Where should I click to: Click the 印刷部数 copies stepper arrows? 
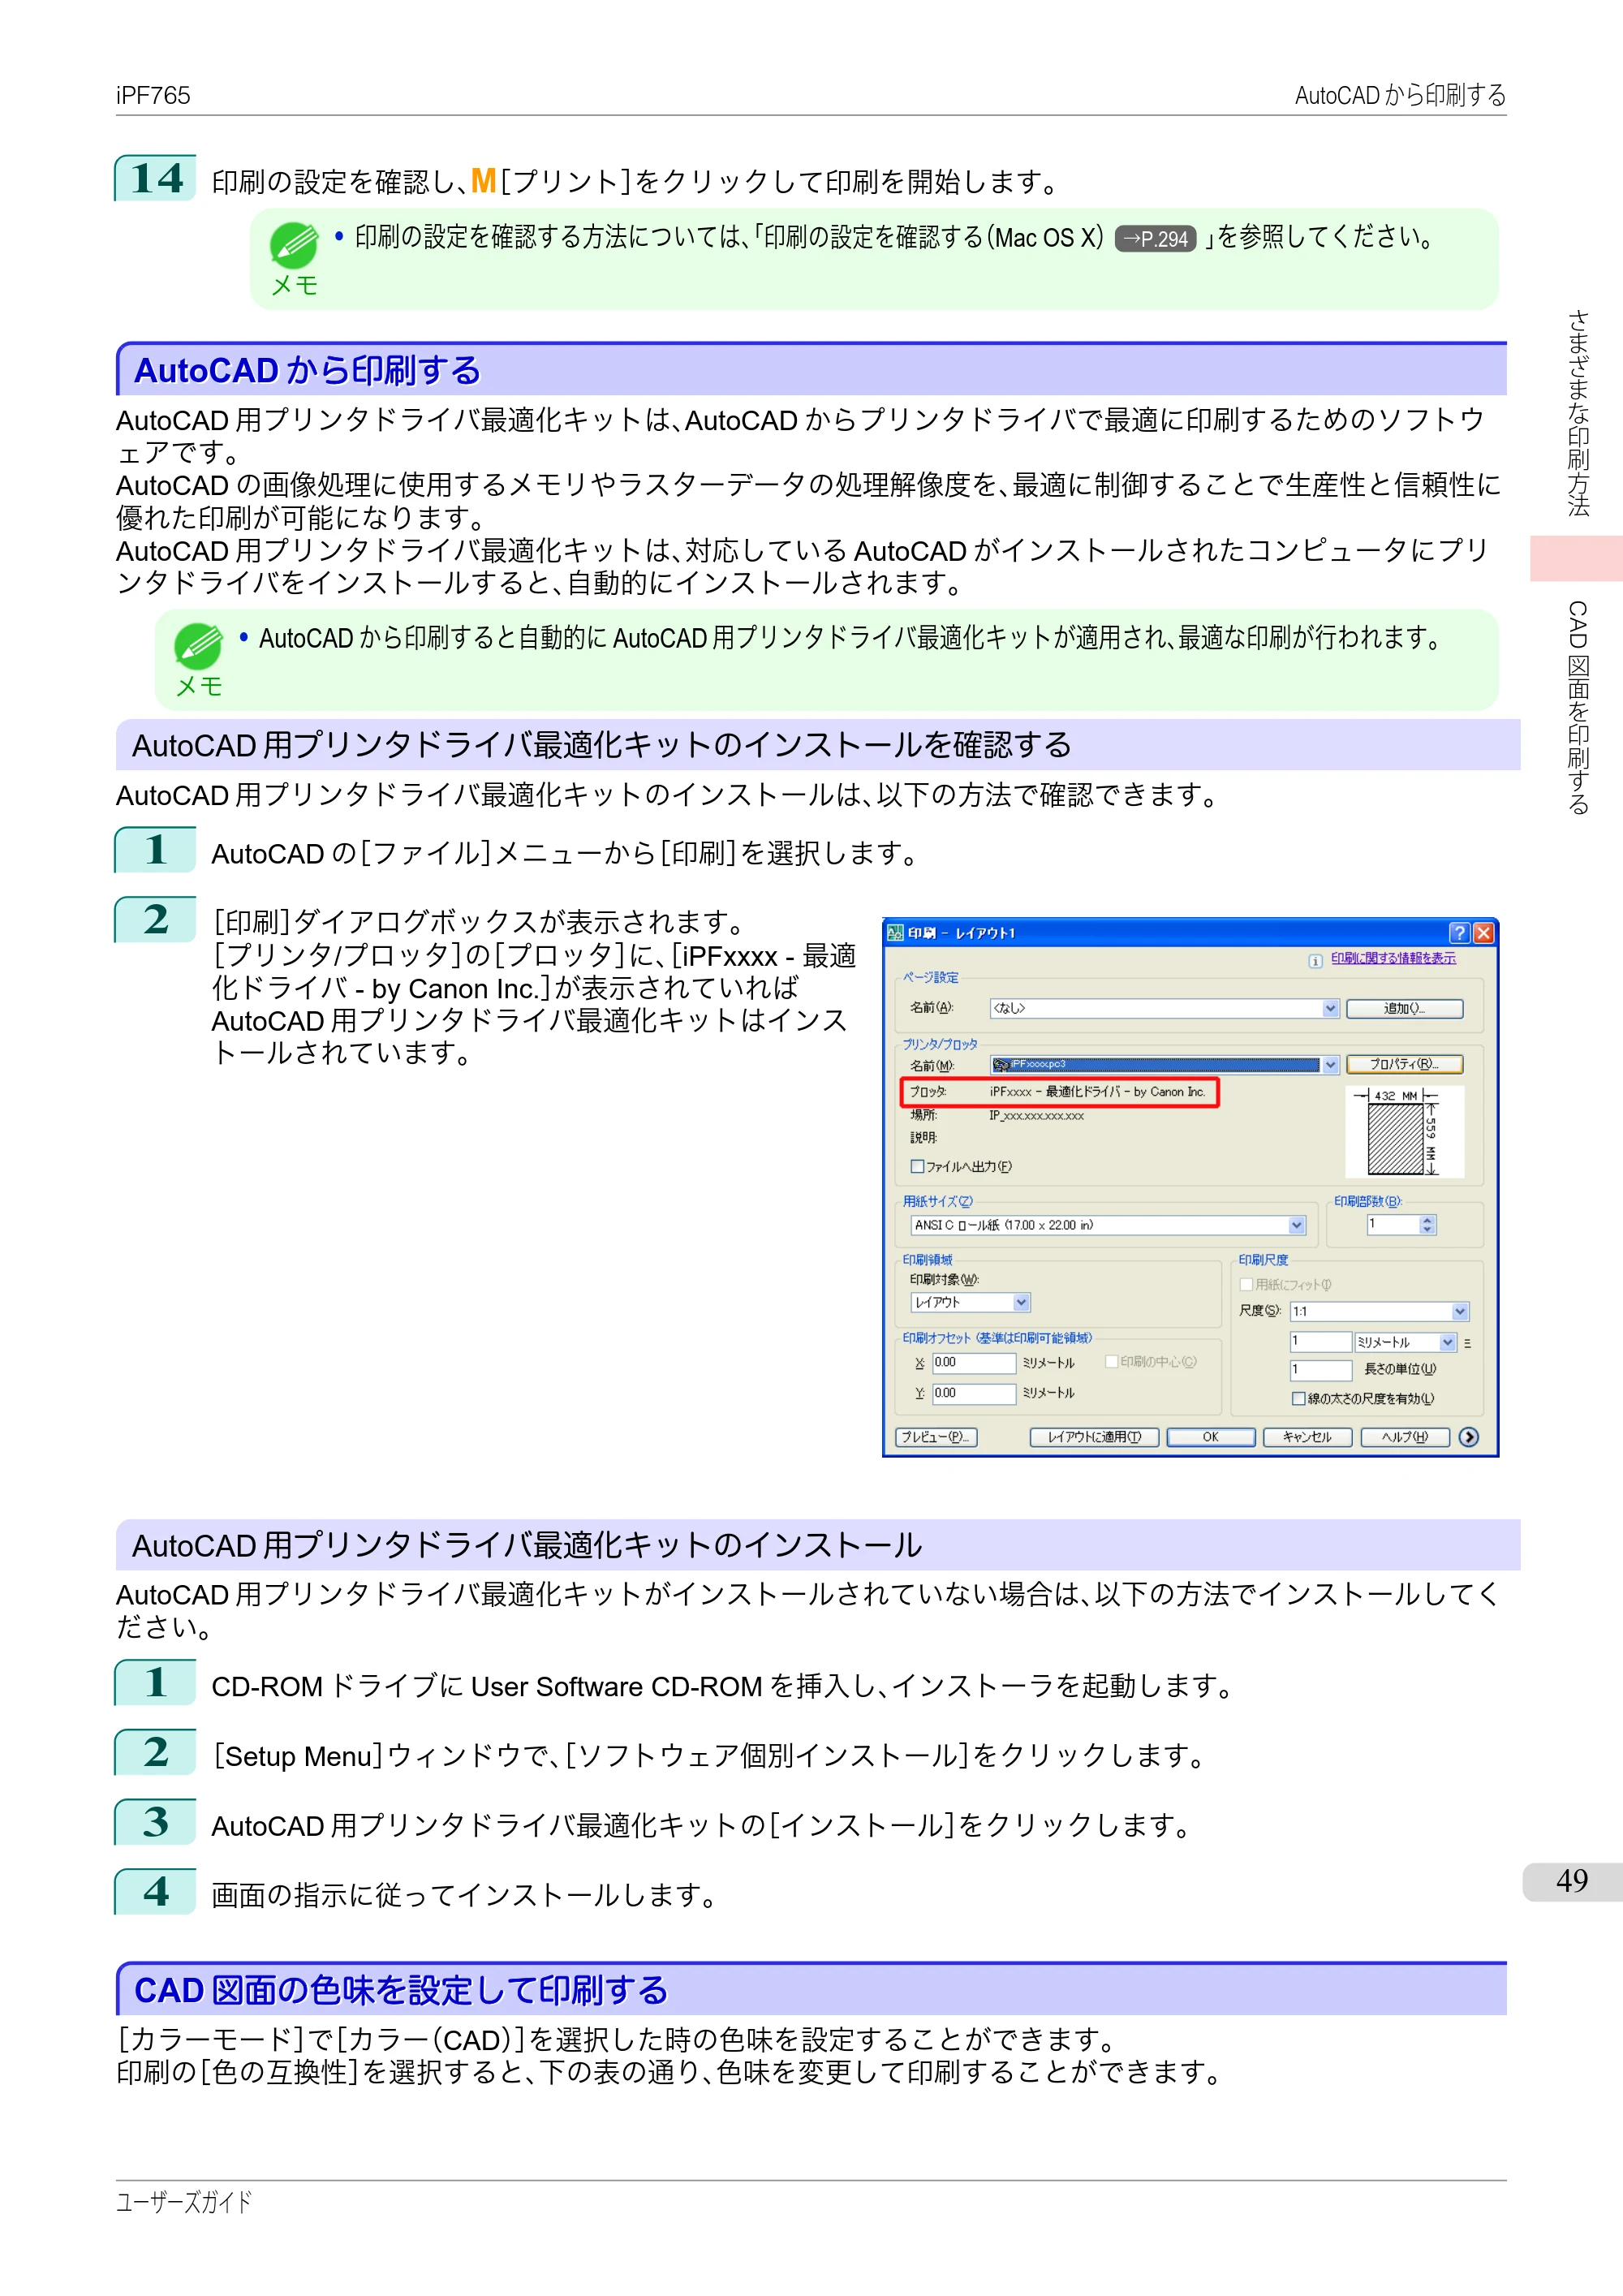click(x=1427, y=1225)
